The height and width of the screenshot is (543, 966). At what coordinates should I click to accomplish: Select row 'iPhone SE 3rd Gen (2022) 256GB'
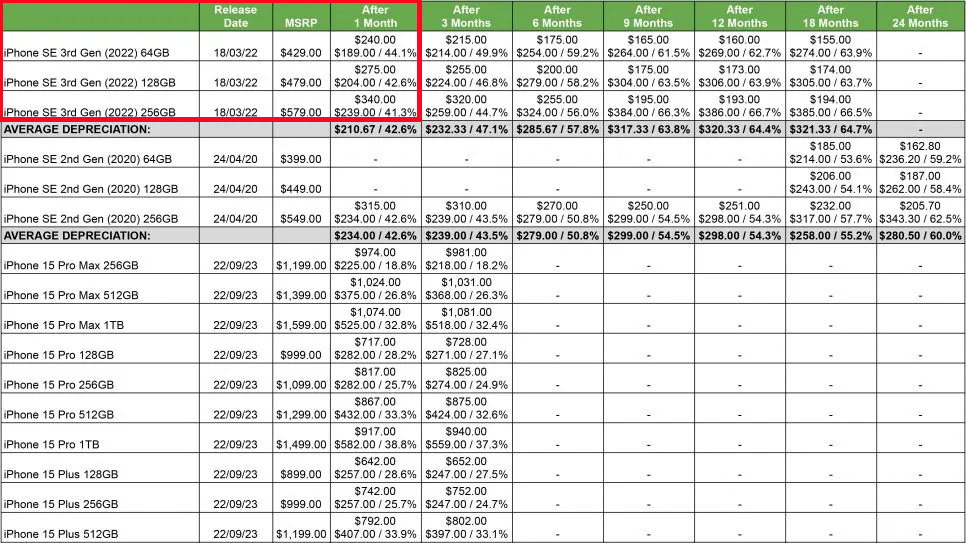(483, 106)
